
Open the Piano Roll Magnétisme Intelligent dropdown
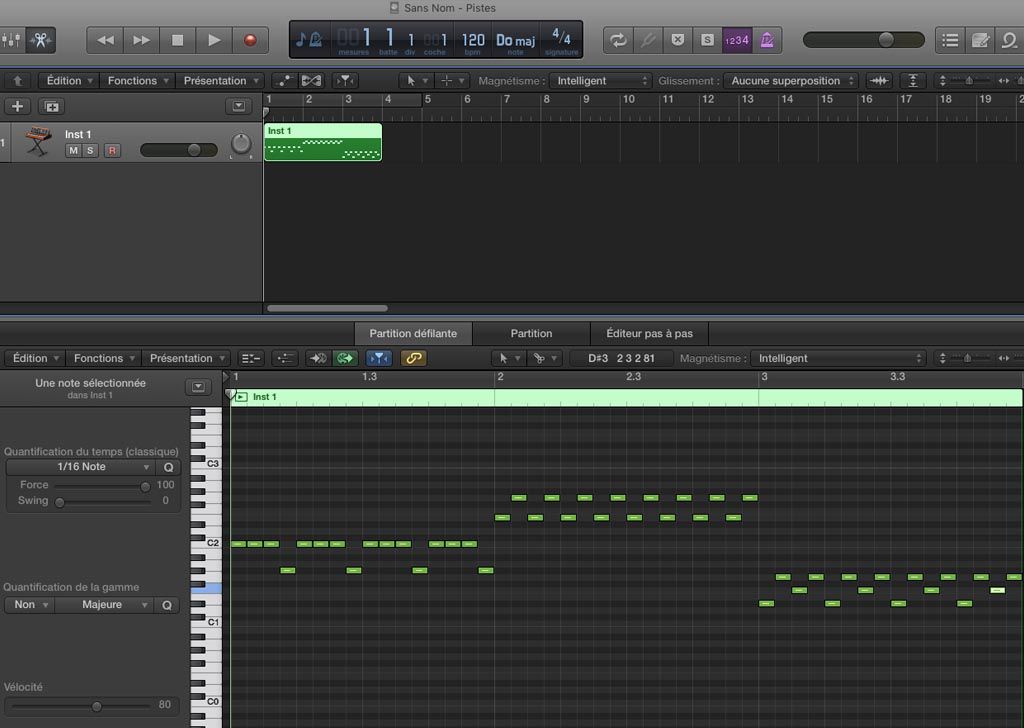[x=839, y=358]
